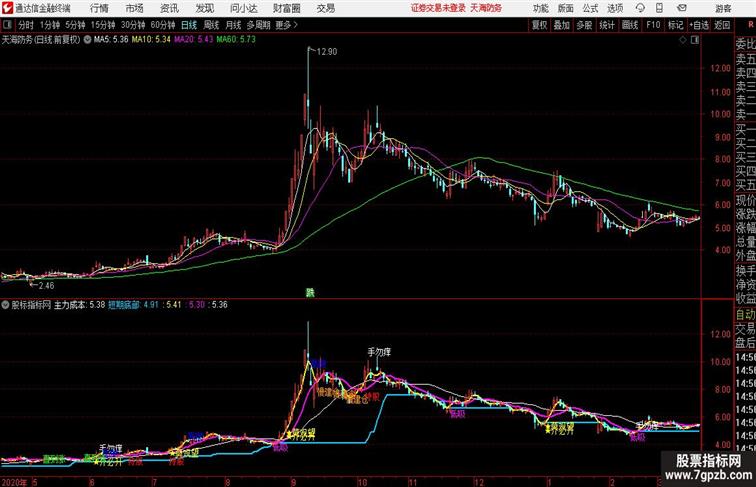
Task: Open the 功能 menu
Action: (x=540, y=8)
